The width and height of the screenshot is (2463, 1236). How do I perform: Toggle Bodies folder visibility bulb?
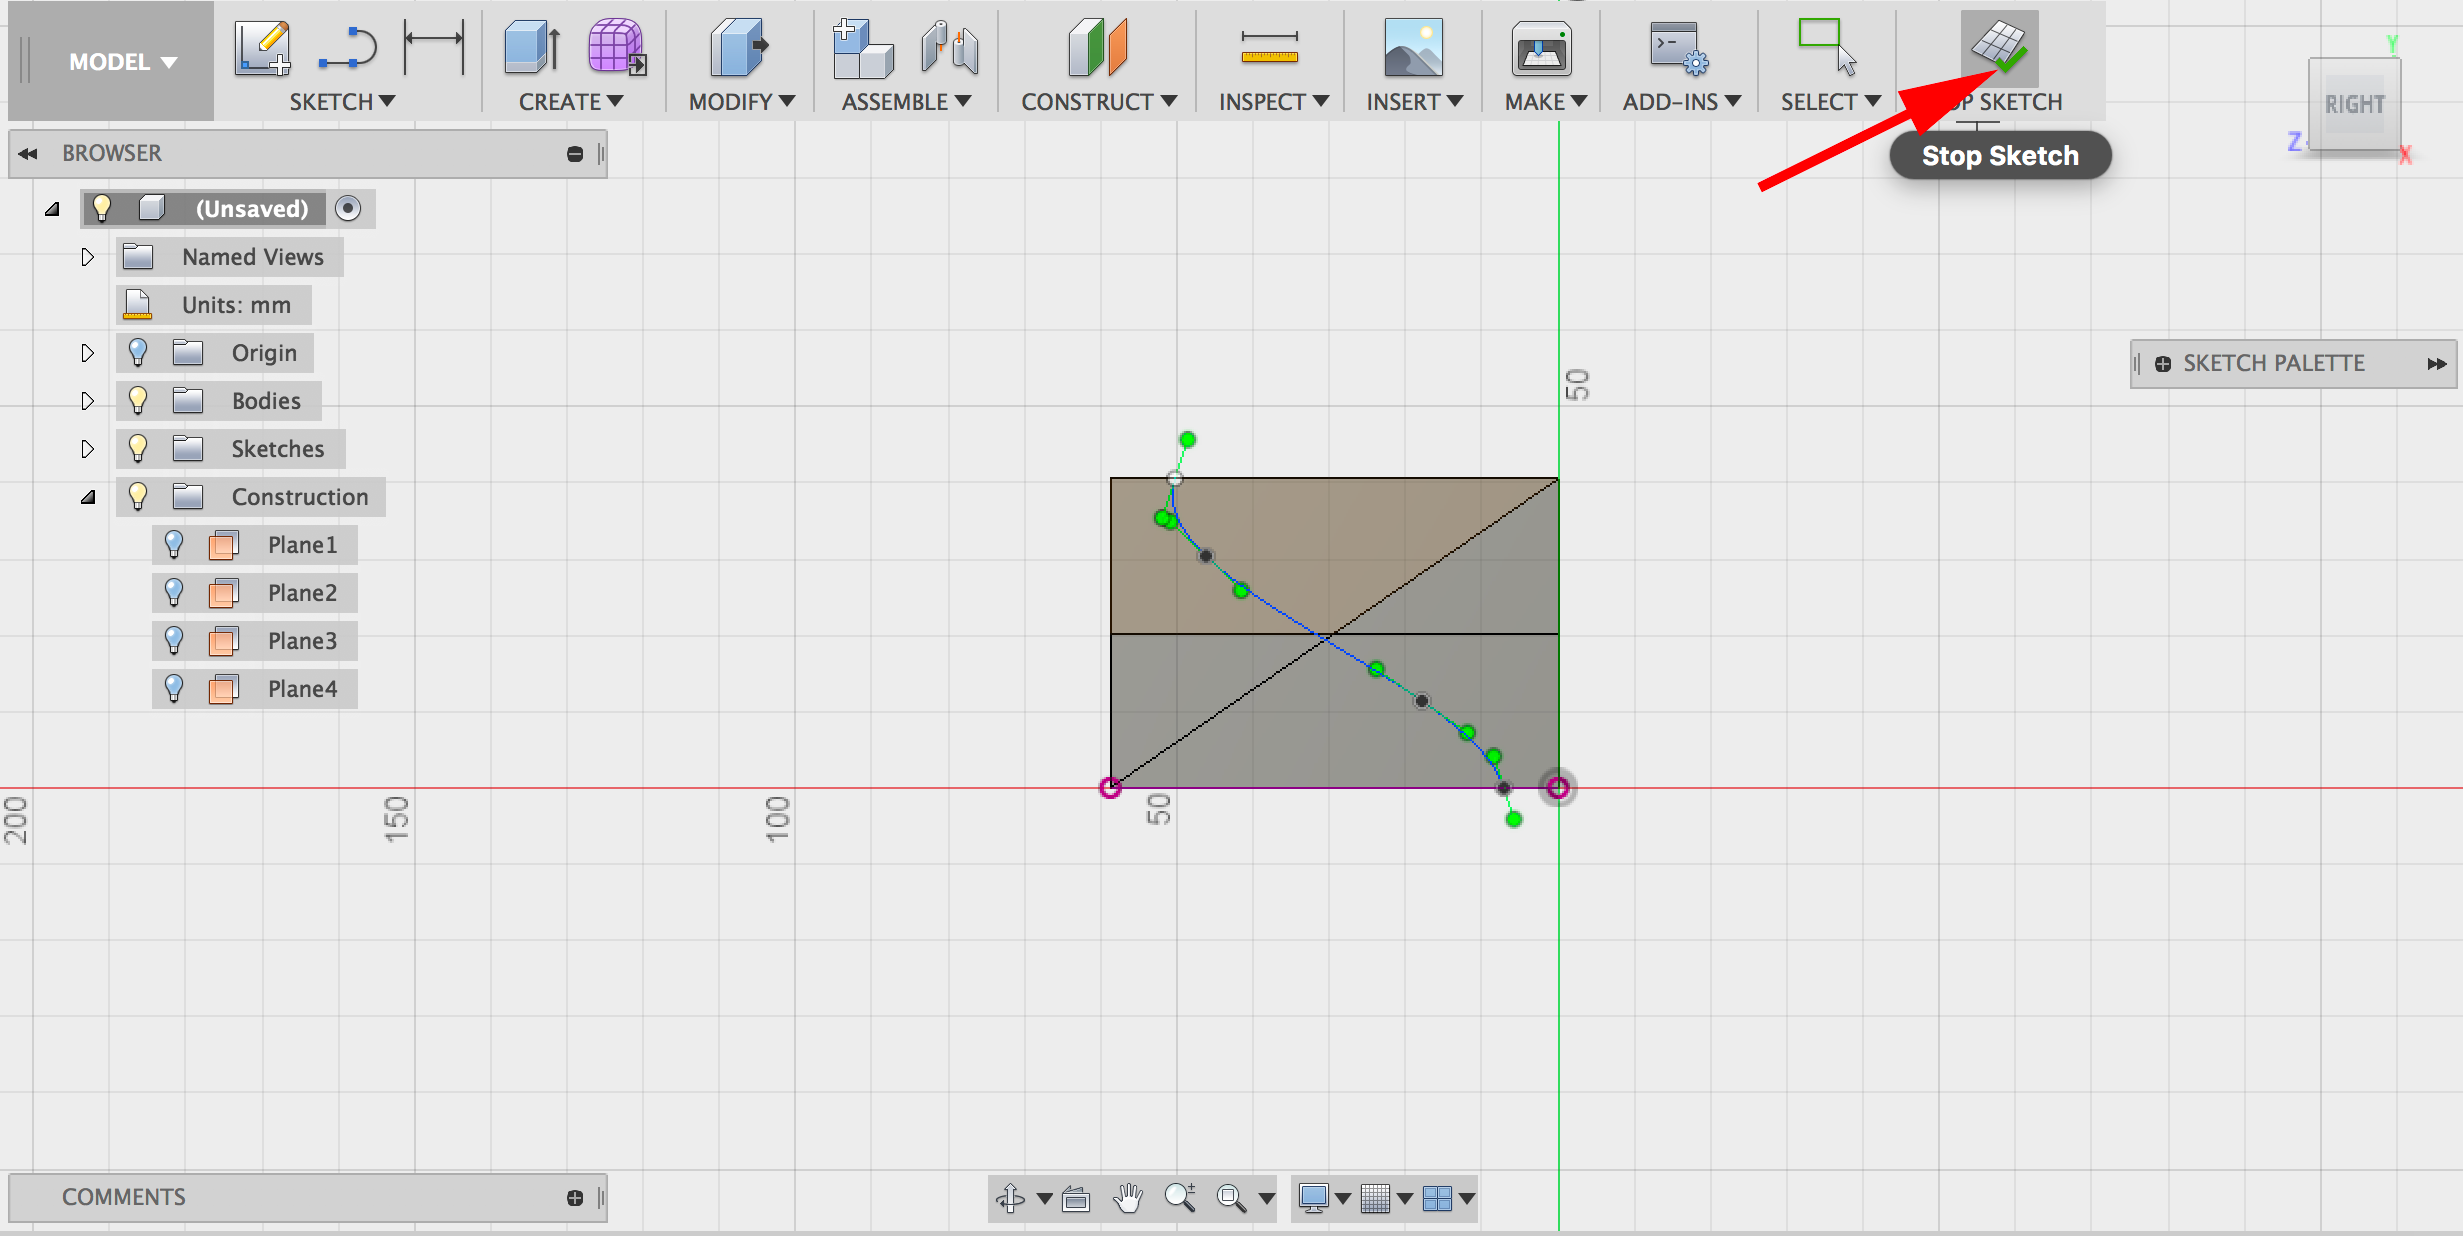point(138,400)
